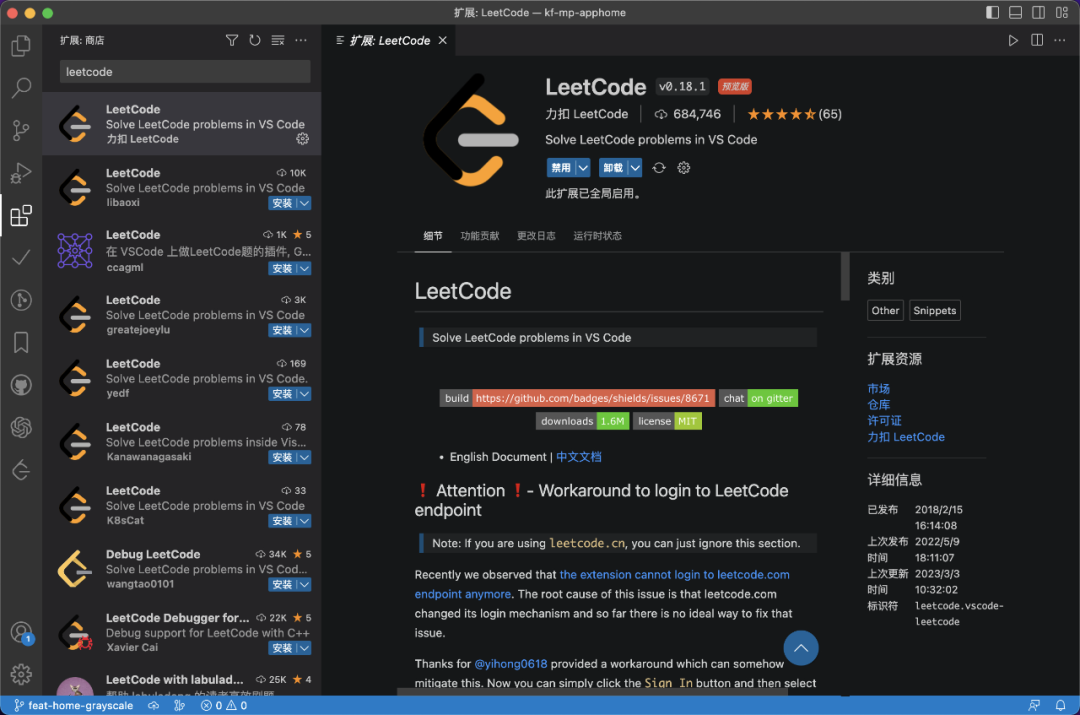Viewport: 1080px width, 715px height.
Task: Select the Extensions view icon
Action: pos(21,216)
